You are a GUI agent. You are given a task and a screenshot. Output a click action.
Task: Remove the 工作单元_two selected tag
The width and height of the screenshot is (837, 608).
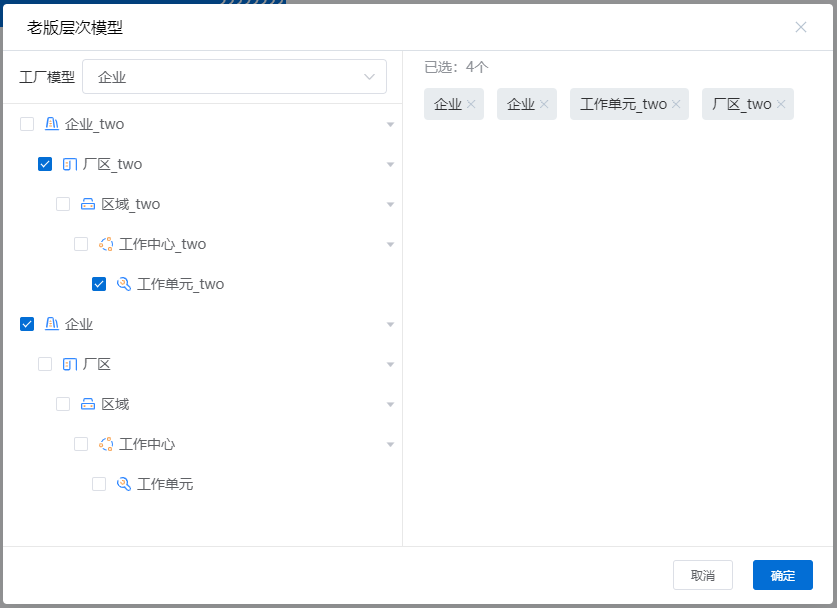[676, 104]
